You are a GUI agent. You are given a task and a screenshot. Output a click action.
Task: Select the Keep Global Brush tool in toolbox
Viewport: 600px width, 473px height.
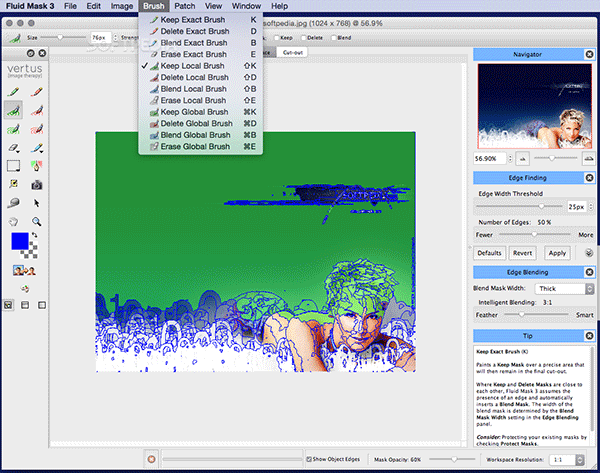tap(13, 129)
